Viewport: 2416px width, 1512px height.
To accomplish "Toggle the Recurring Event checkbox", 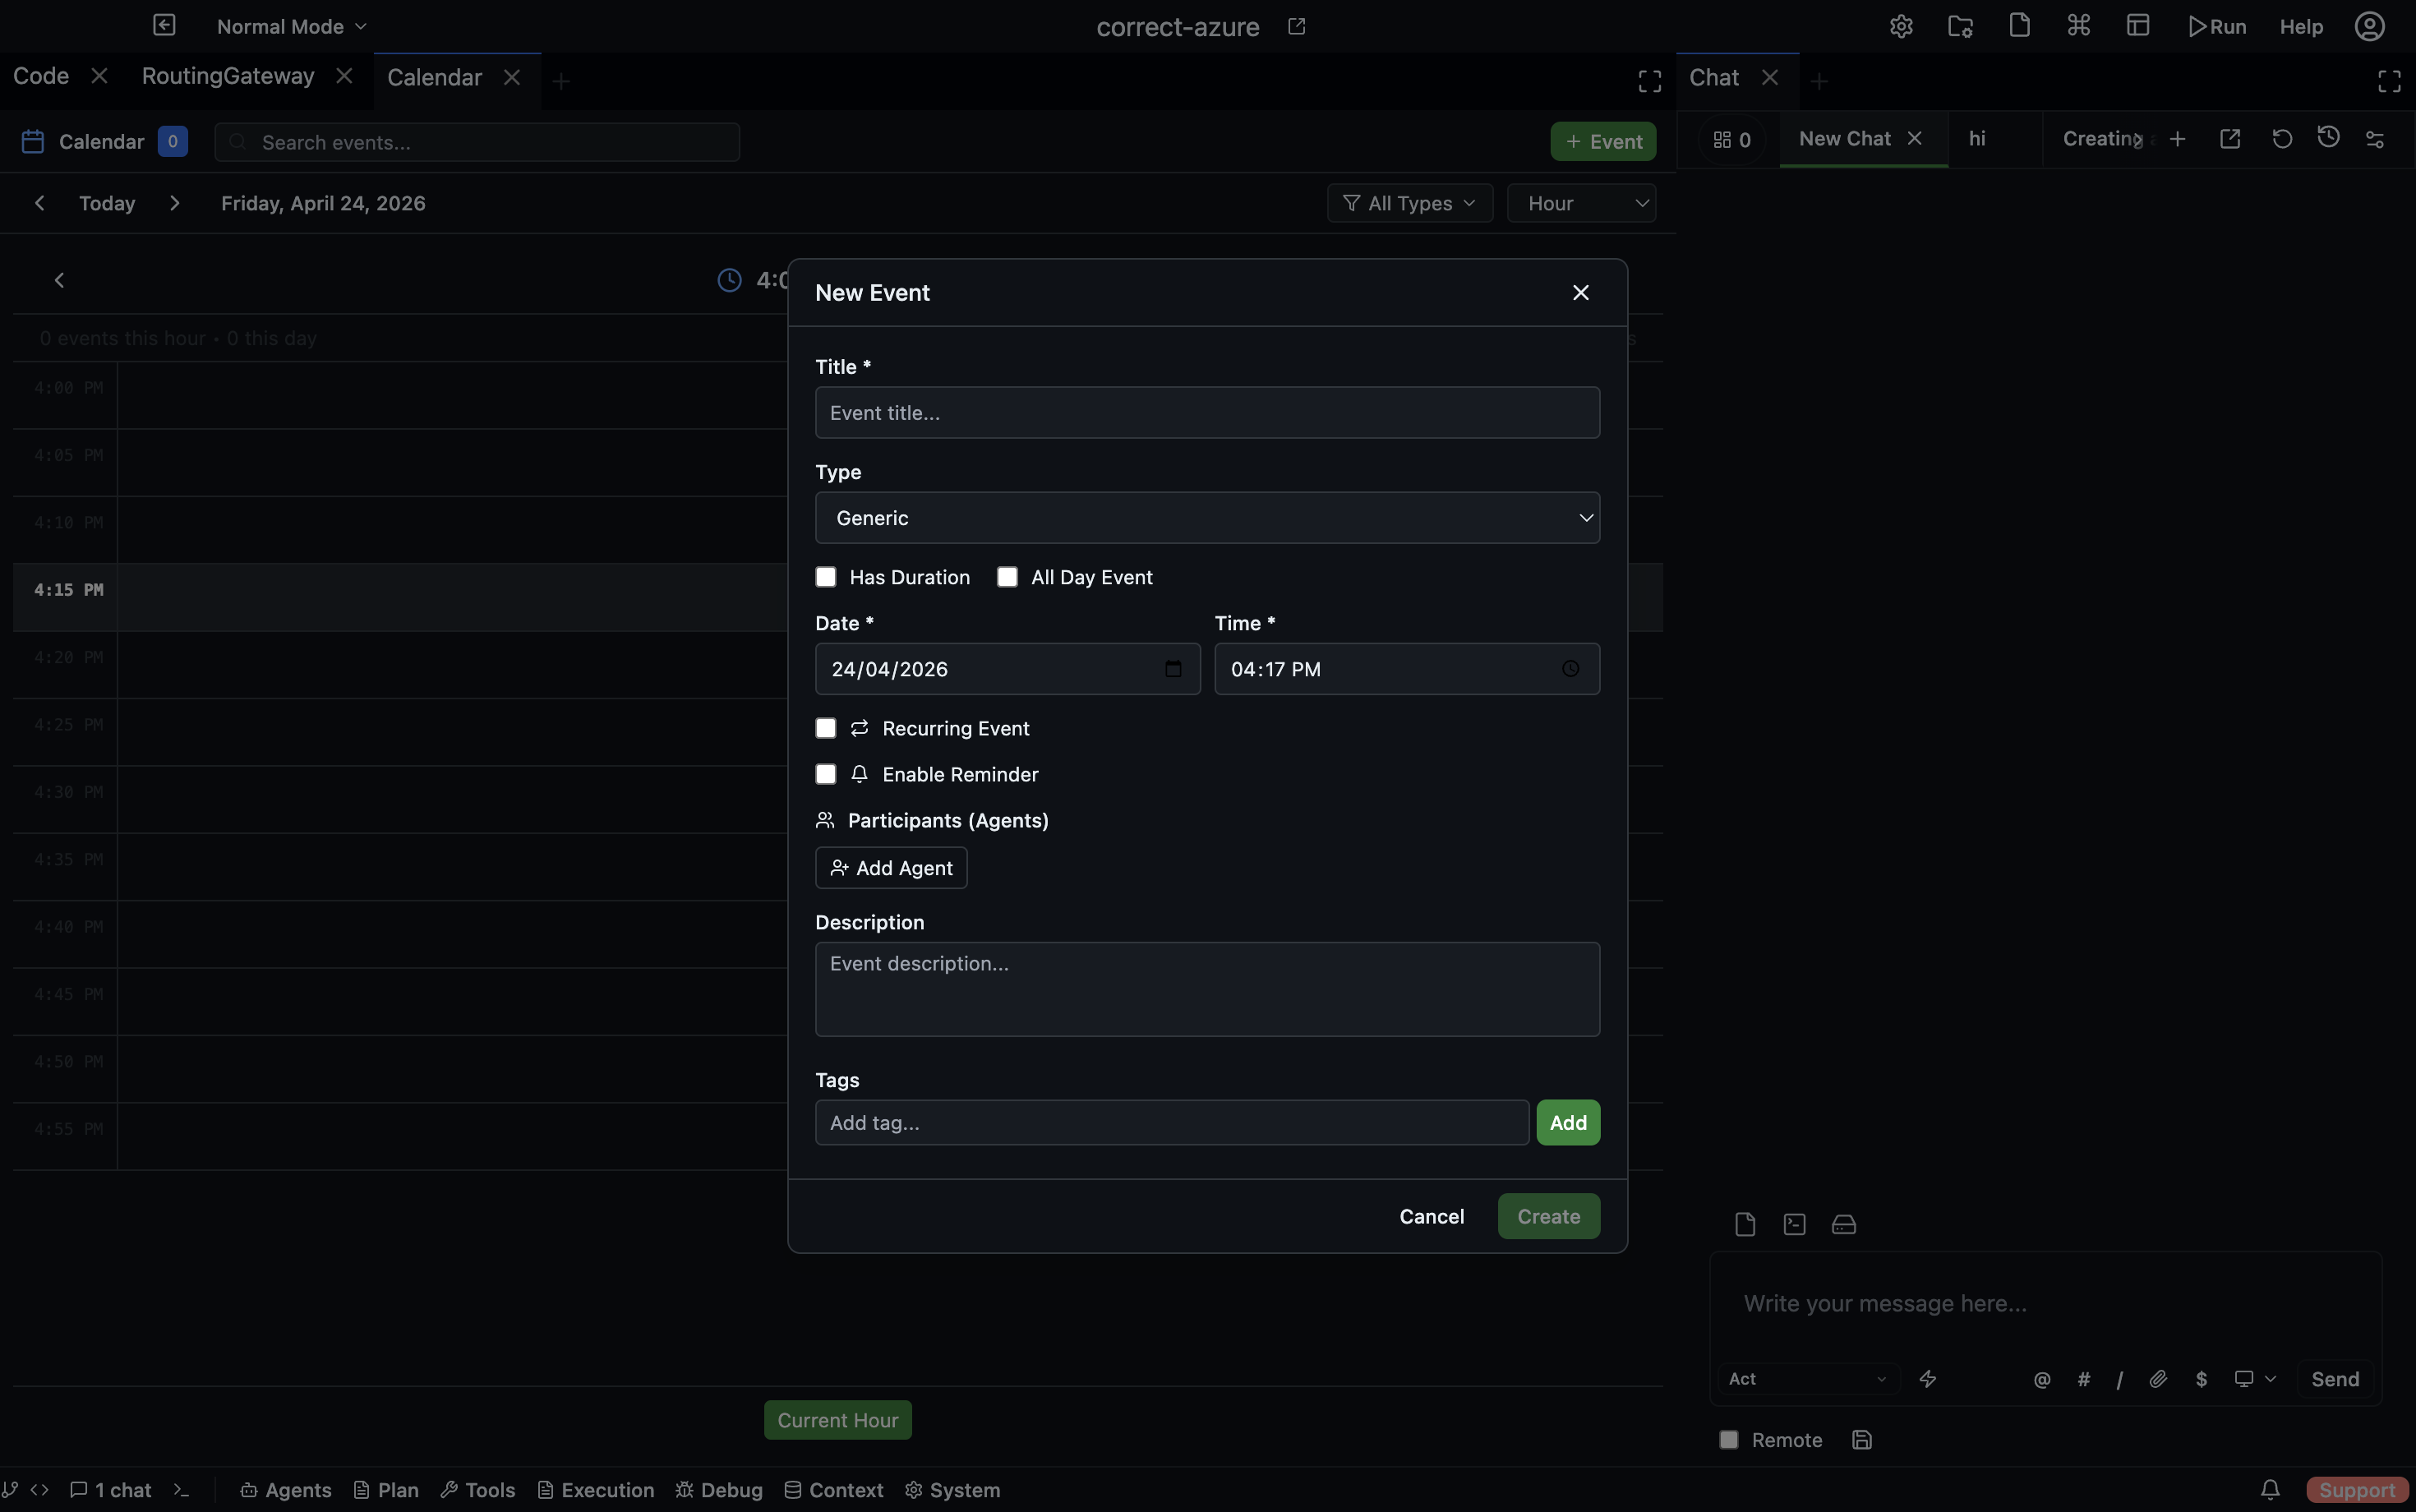I will 825,728.
